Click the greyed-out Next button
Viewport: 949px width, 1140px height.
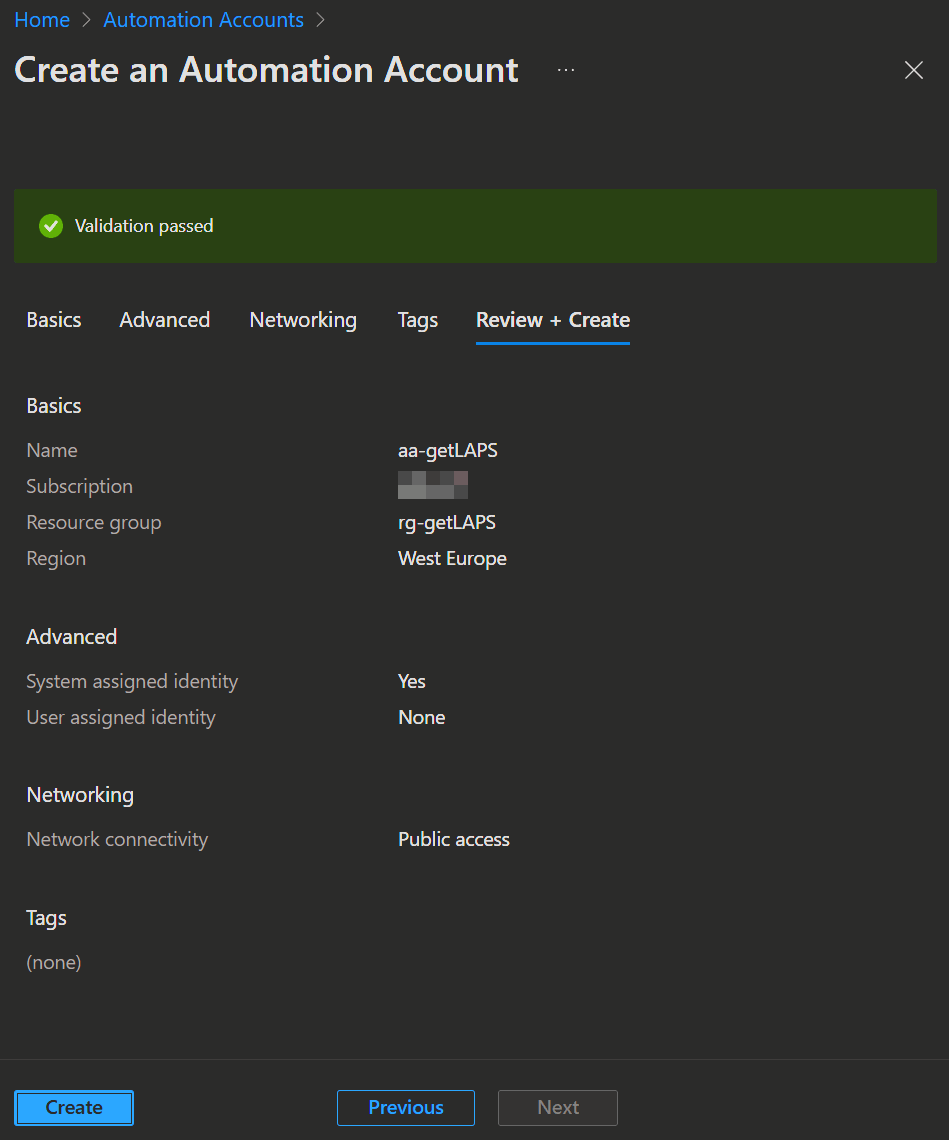click(558, 1107)
